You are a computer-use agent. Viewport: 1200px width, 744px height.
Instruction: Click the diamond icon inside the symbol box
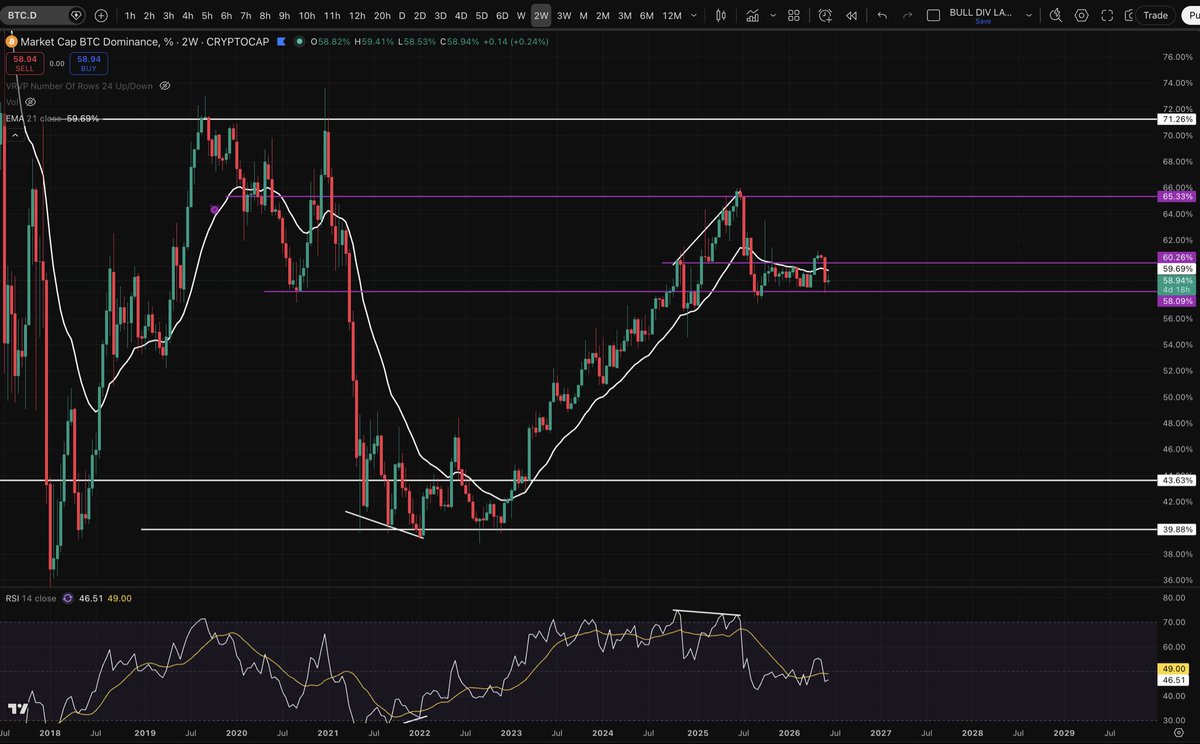77,15
